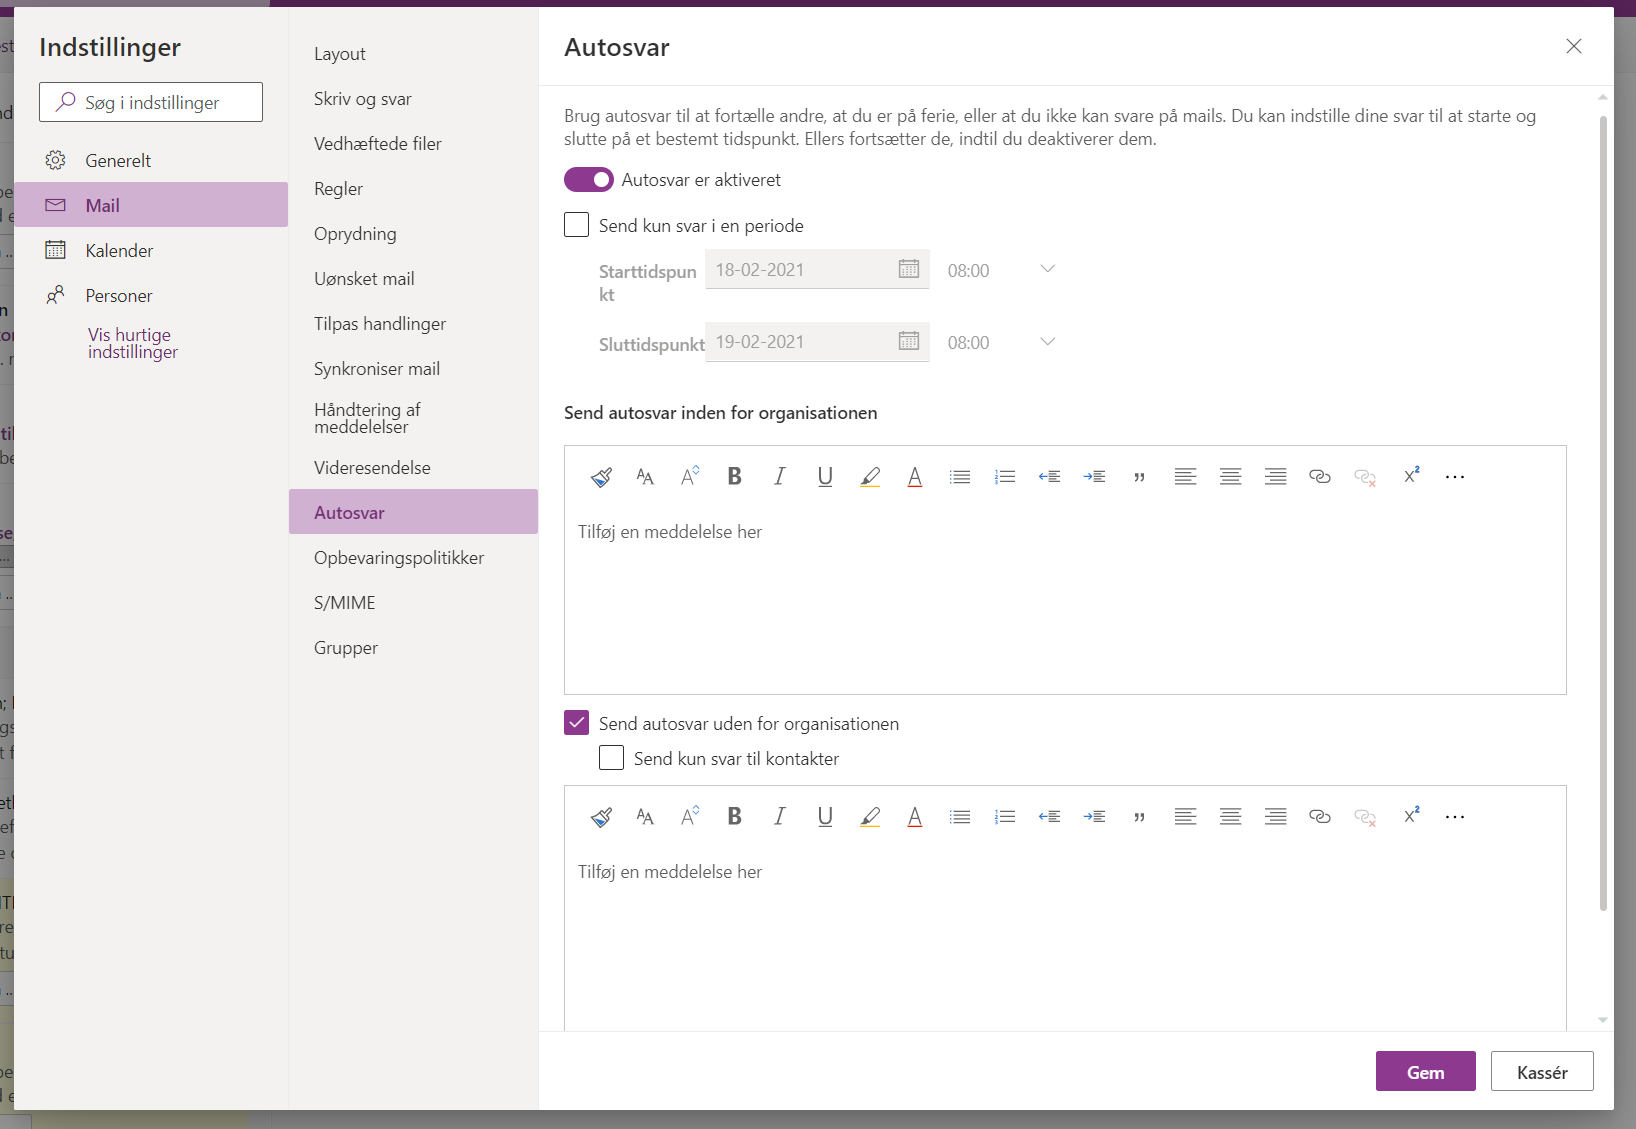Check Send kun svar i en periode
1636x1129 pixels.
tap(577, 225)
